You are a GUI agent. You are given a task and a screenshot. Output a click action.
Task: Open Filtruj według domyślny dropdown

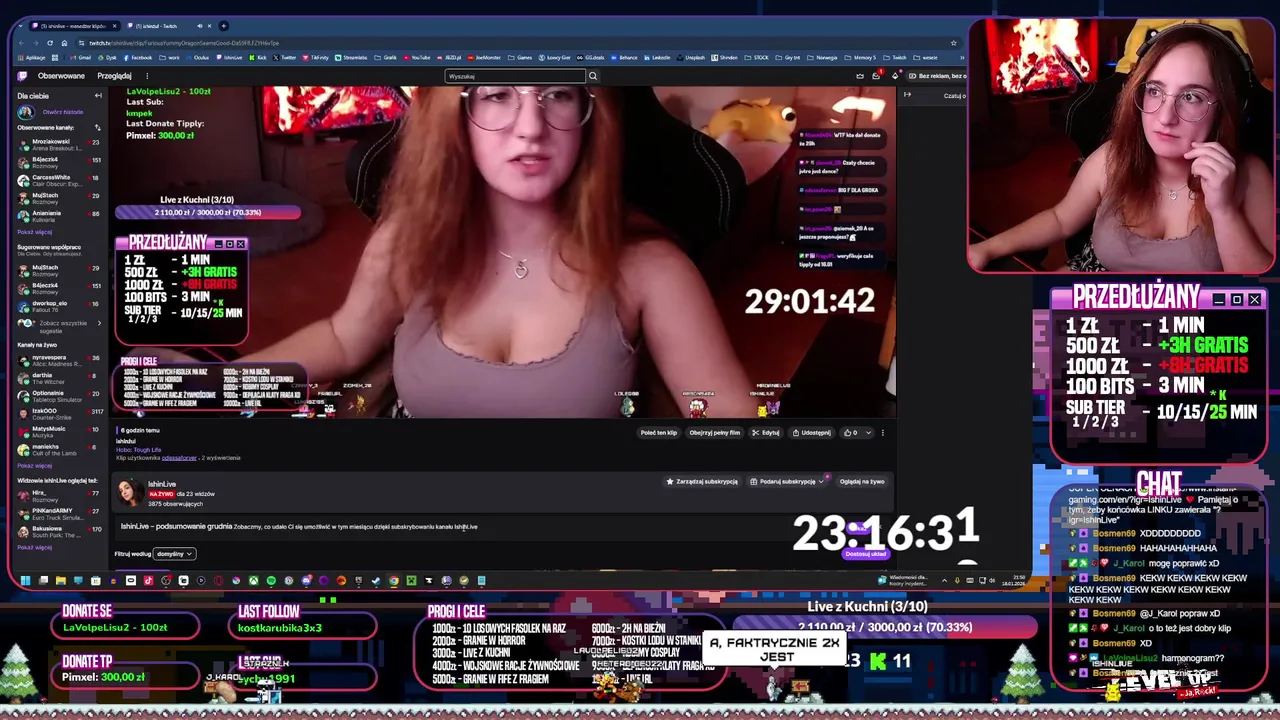[175, 553]
